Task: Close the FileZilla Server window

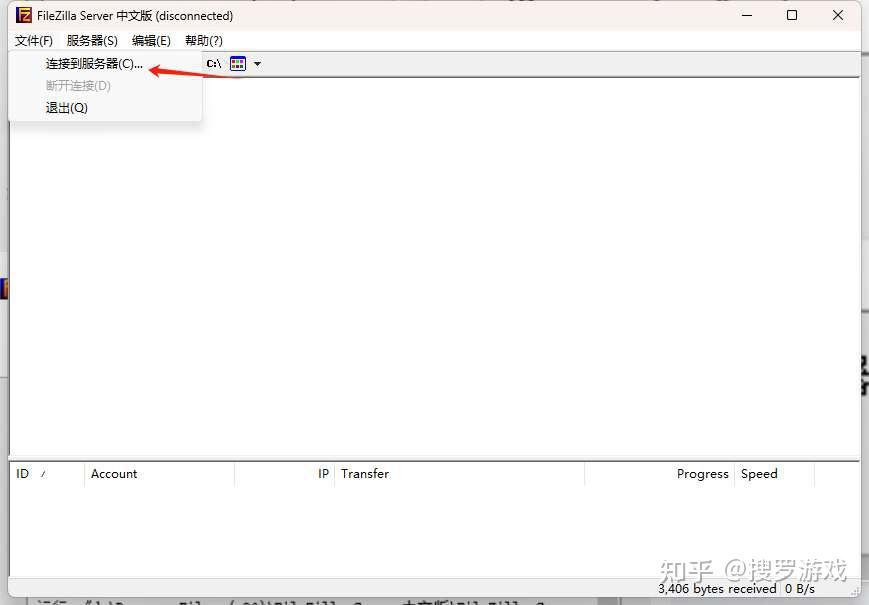Action: coord(838,15)
